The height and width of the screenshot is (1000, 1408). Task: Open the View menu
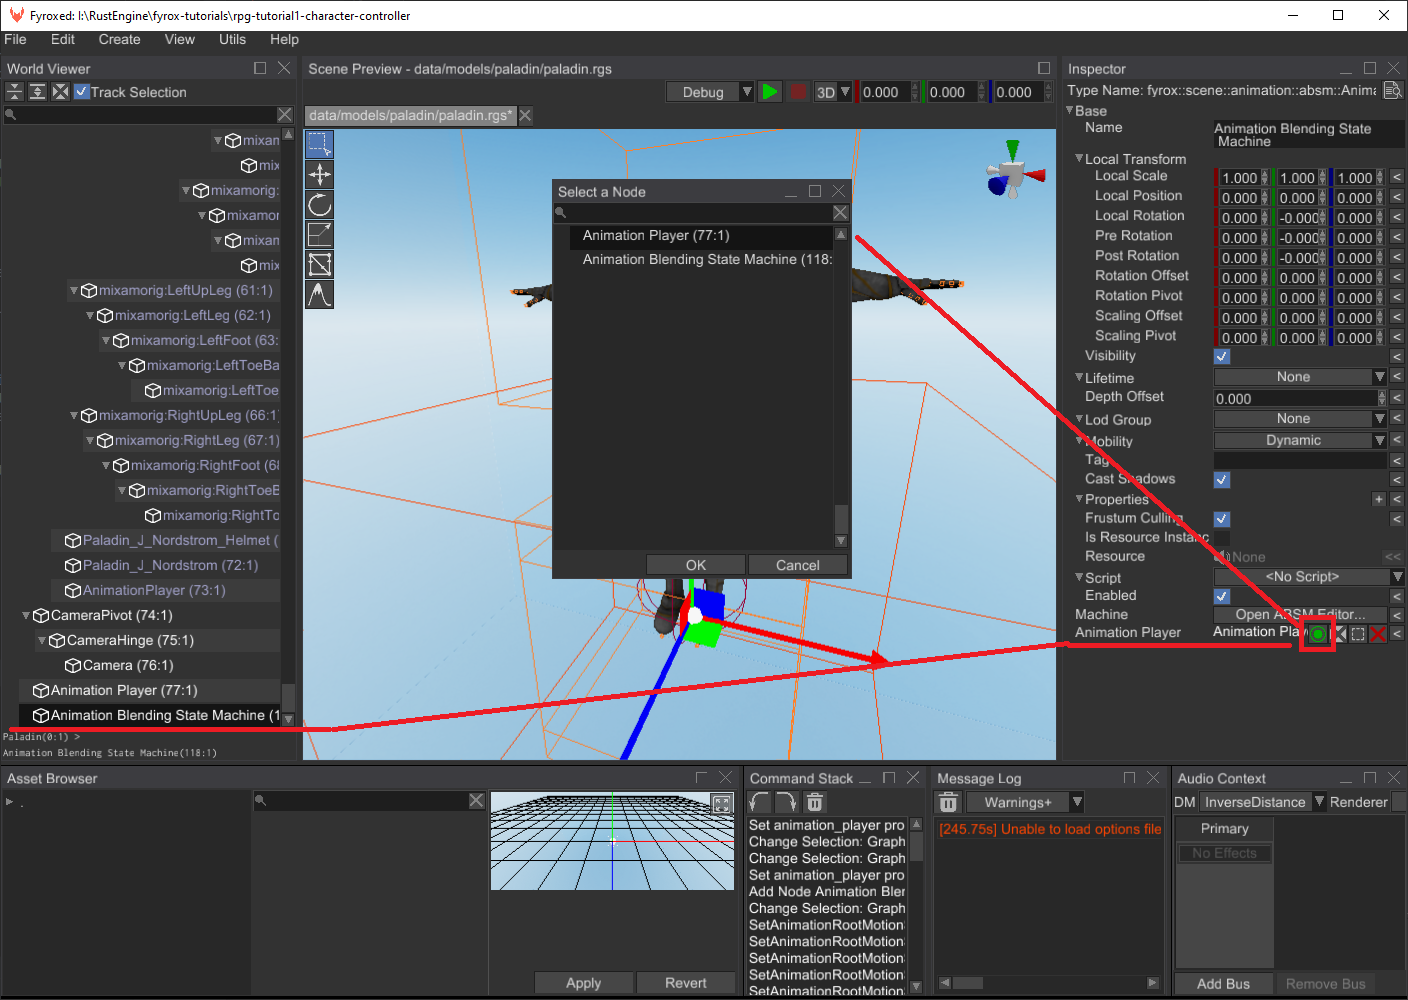click(179, 39)
